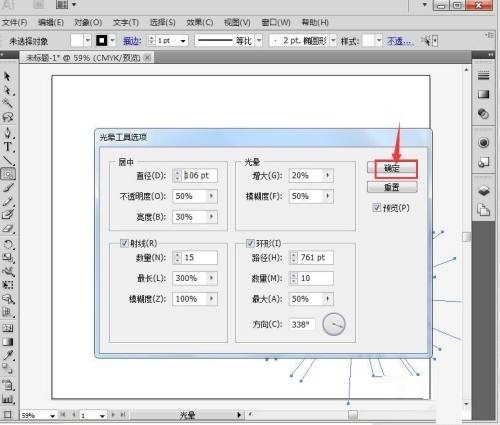Select the Column Graph tool

7,399
